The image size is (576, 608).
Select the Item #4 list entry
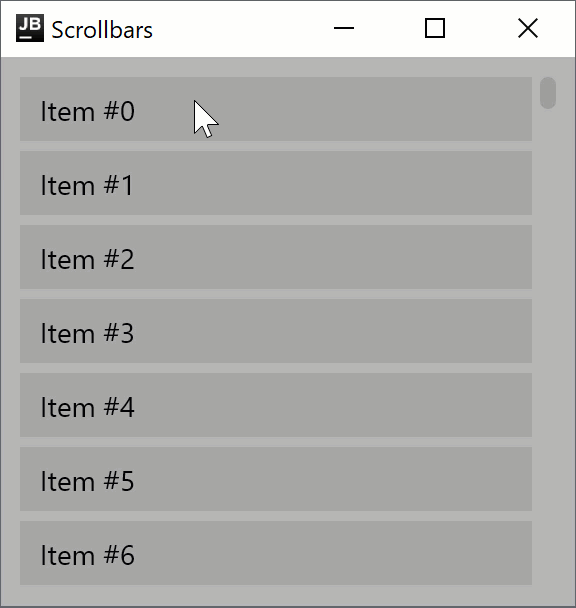pyautogui.click(x=276, y=405)
